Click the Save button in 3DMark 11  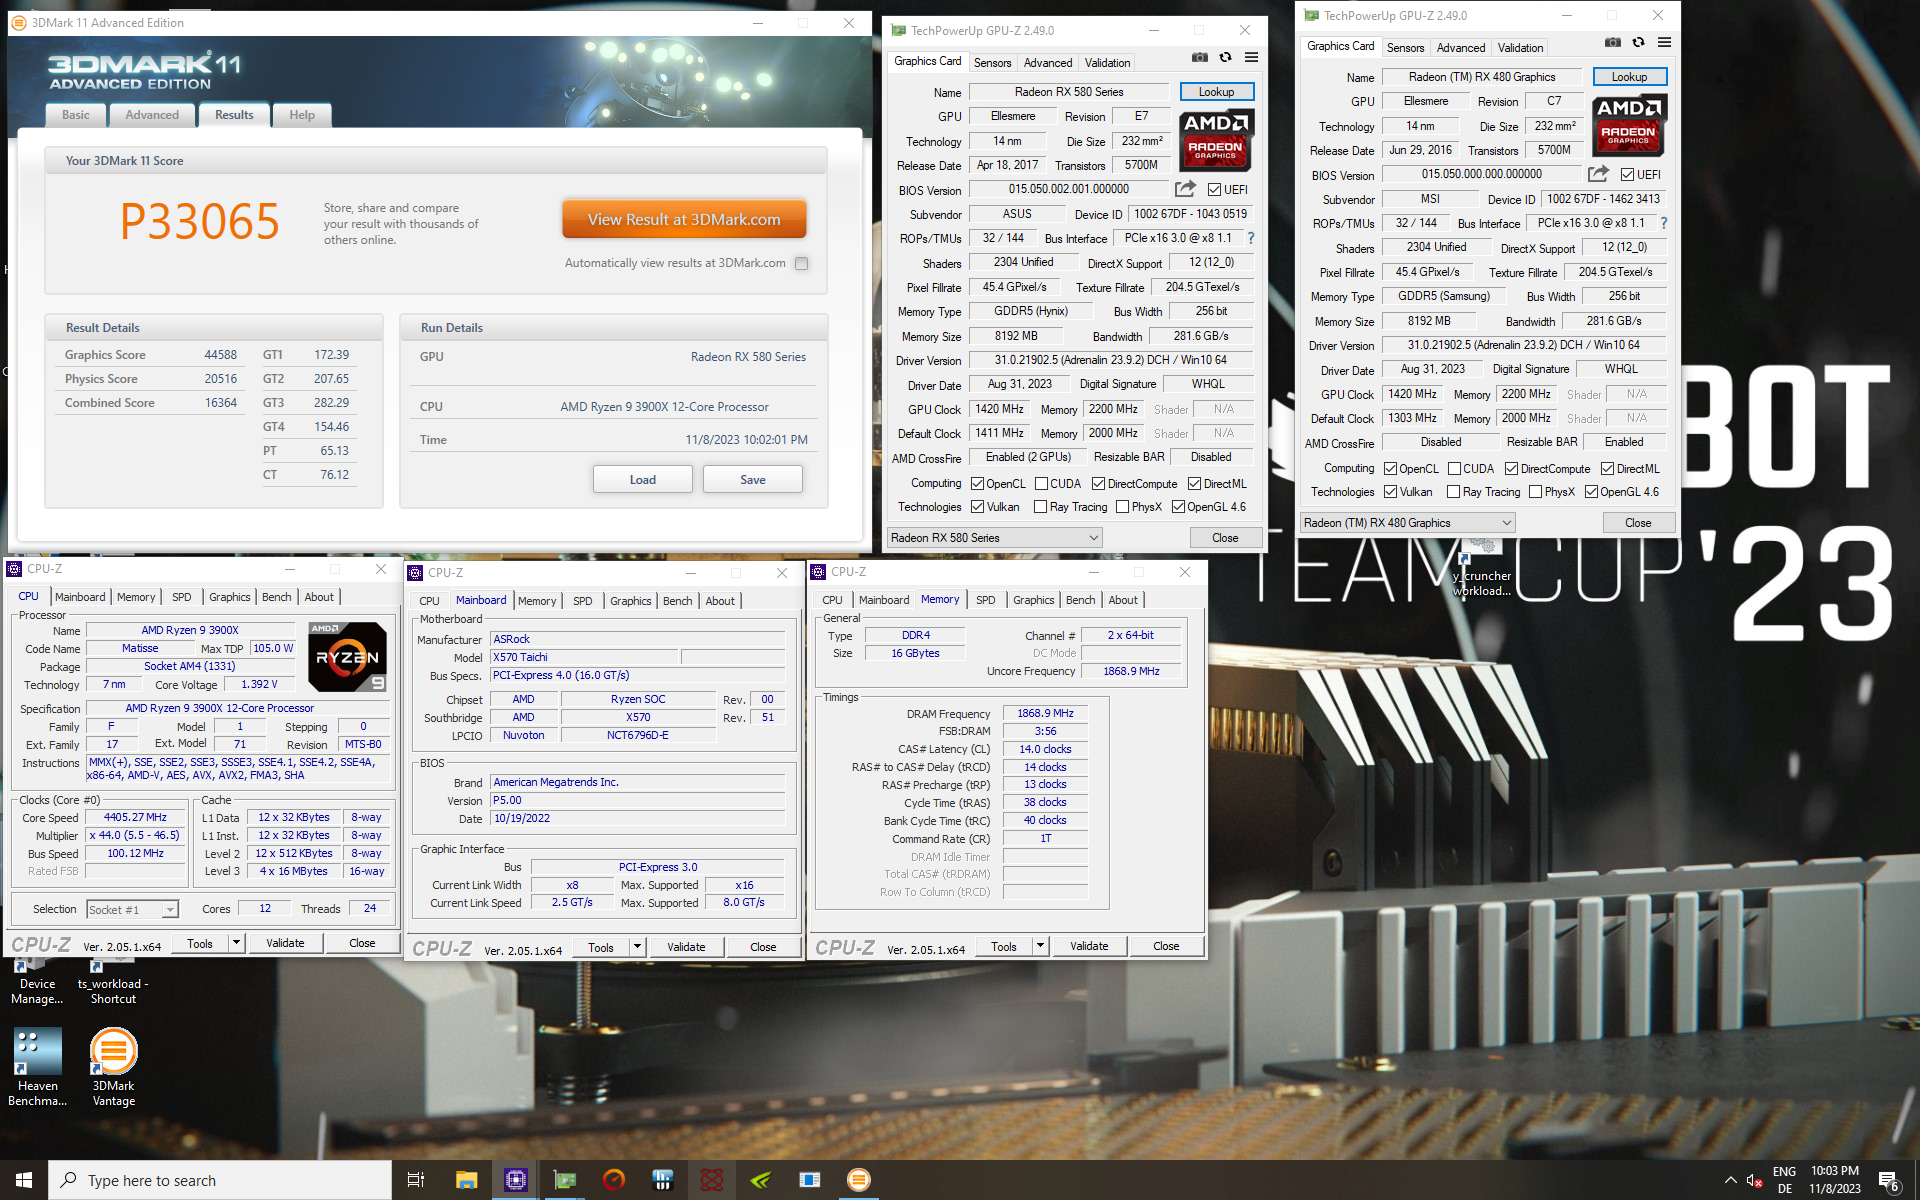point(753,480)
